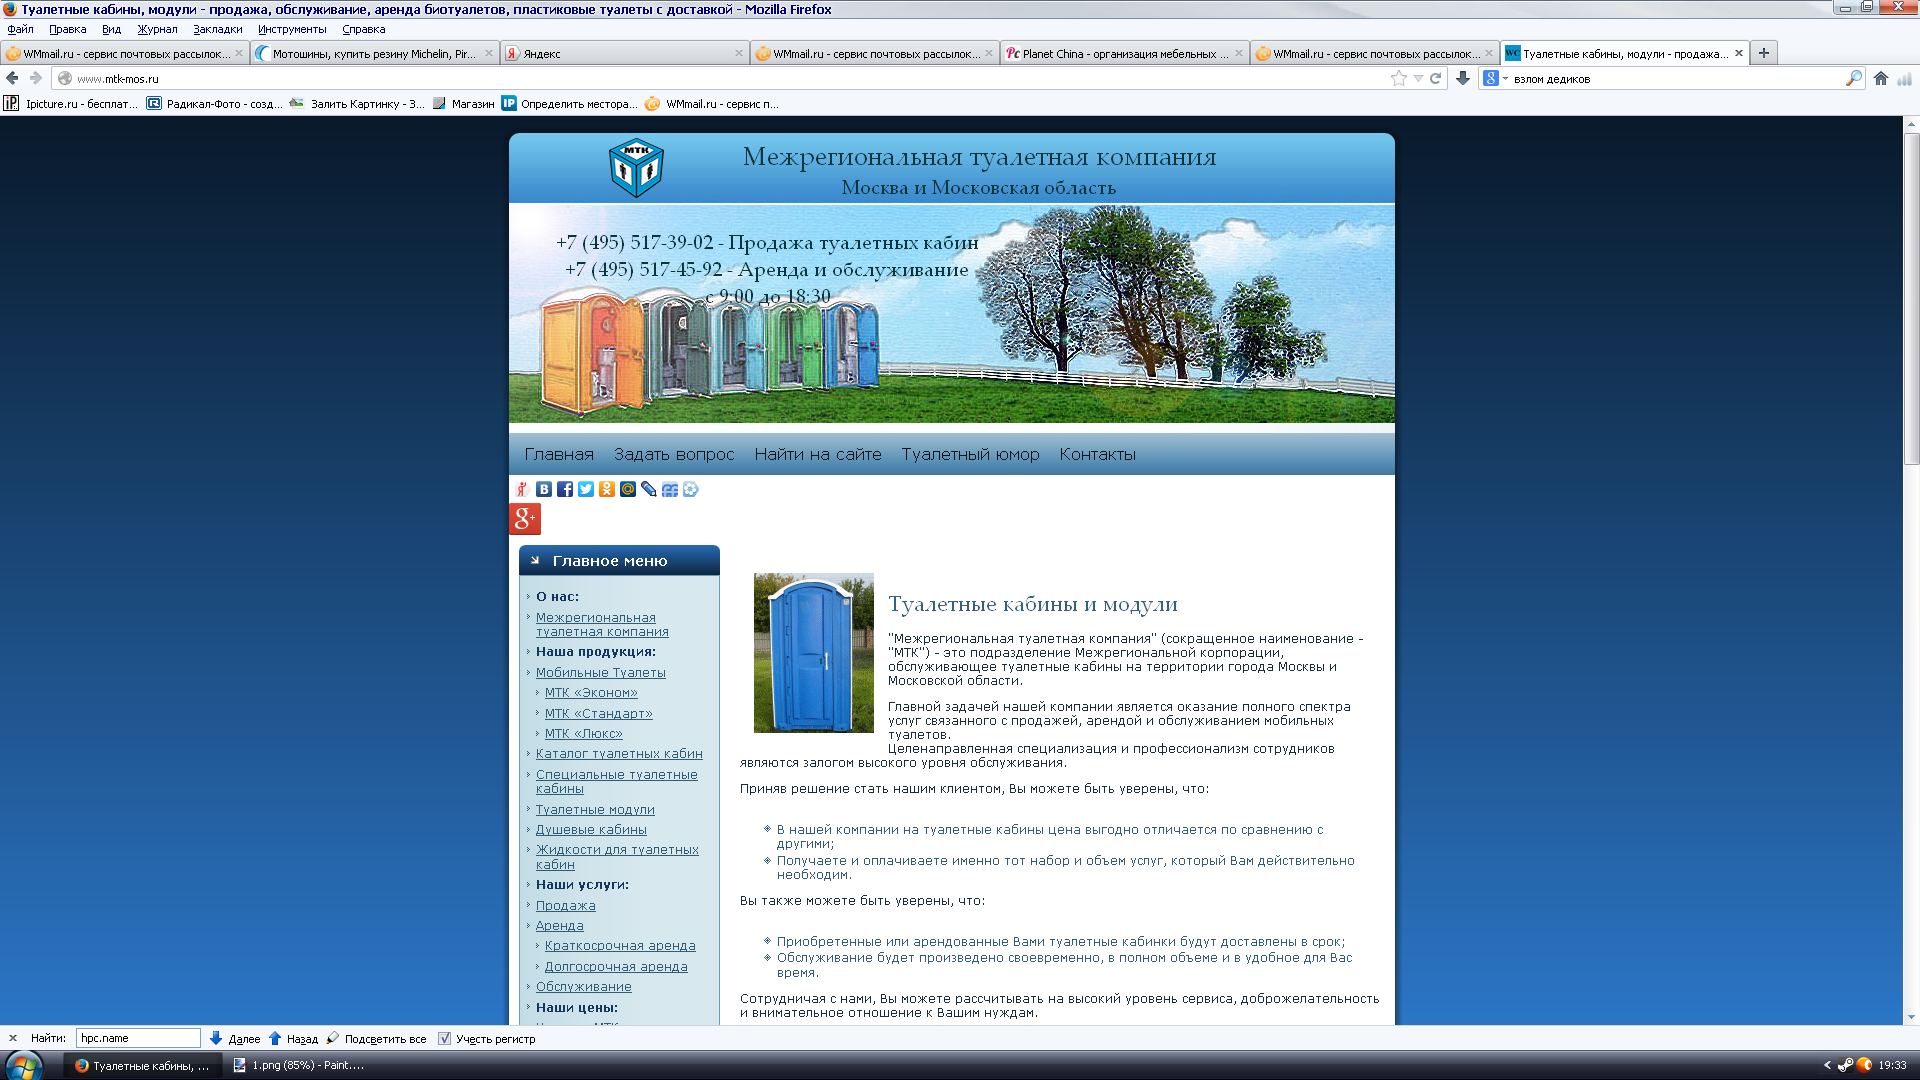Open the Закладки menu
Viewport: 1920px width, 1080px height.
(x=217, y=29)
